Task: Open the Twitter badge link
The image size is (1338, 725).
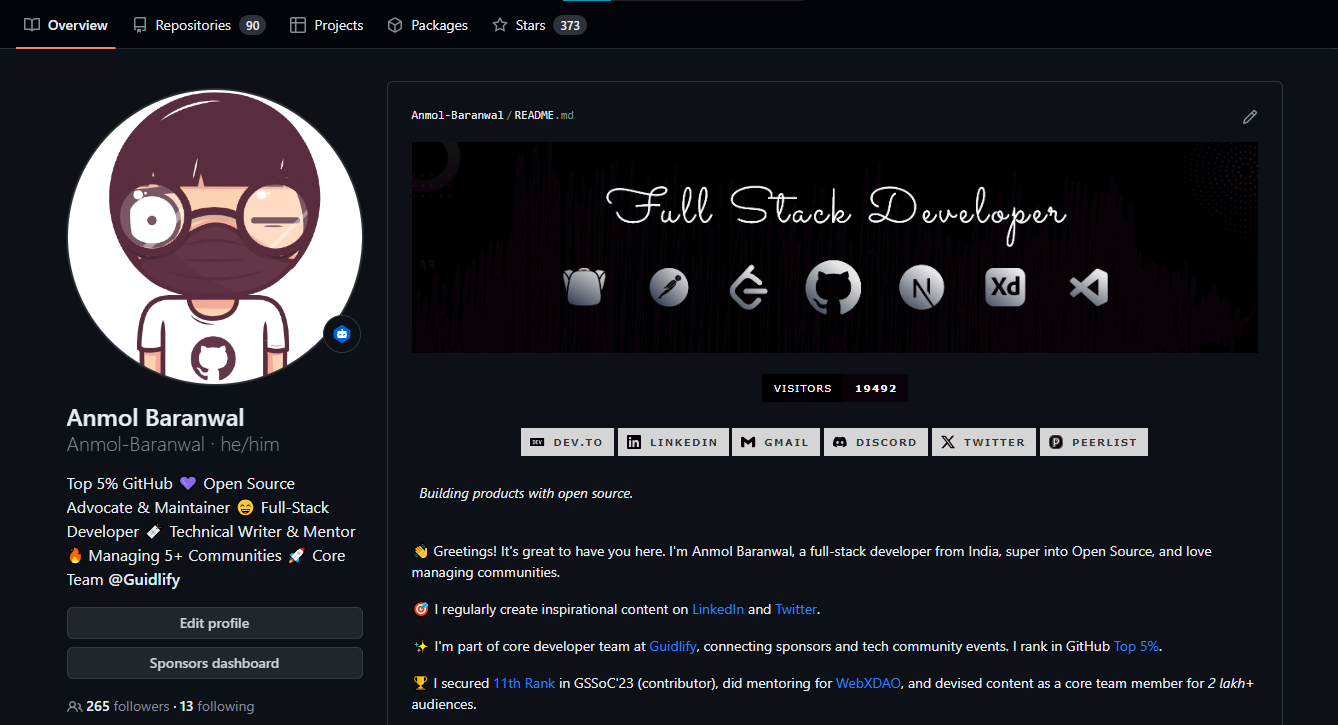Action: [x=984, y=442]
